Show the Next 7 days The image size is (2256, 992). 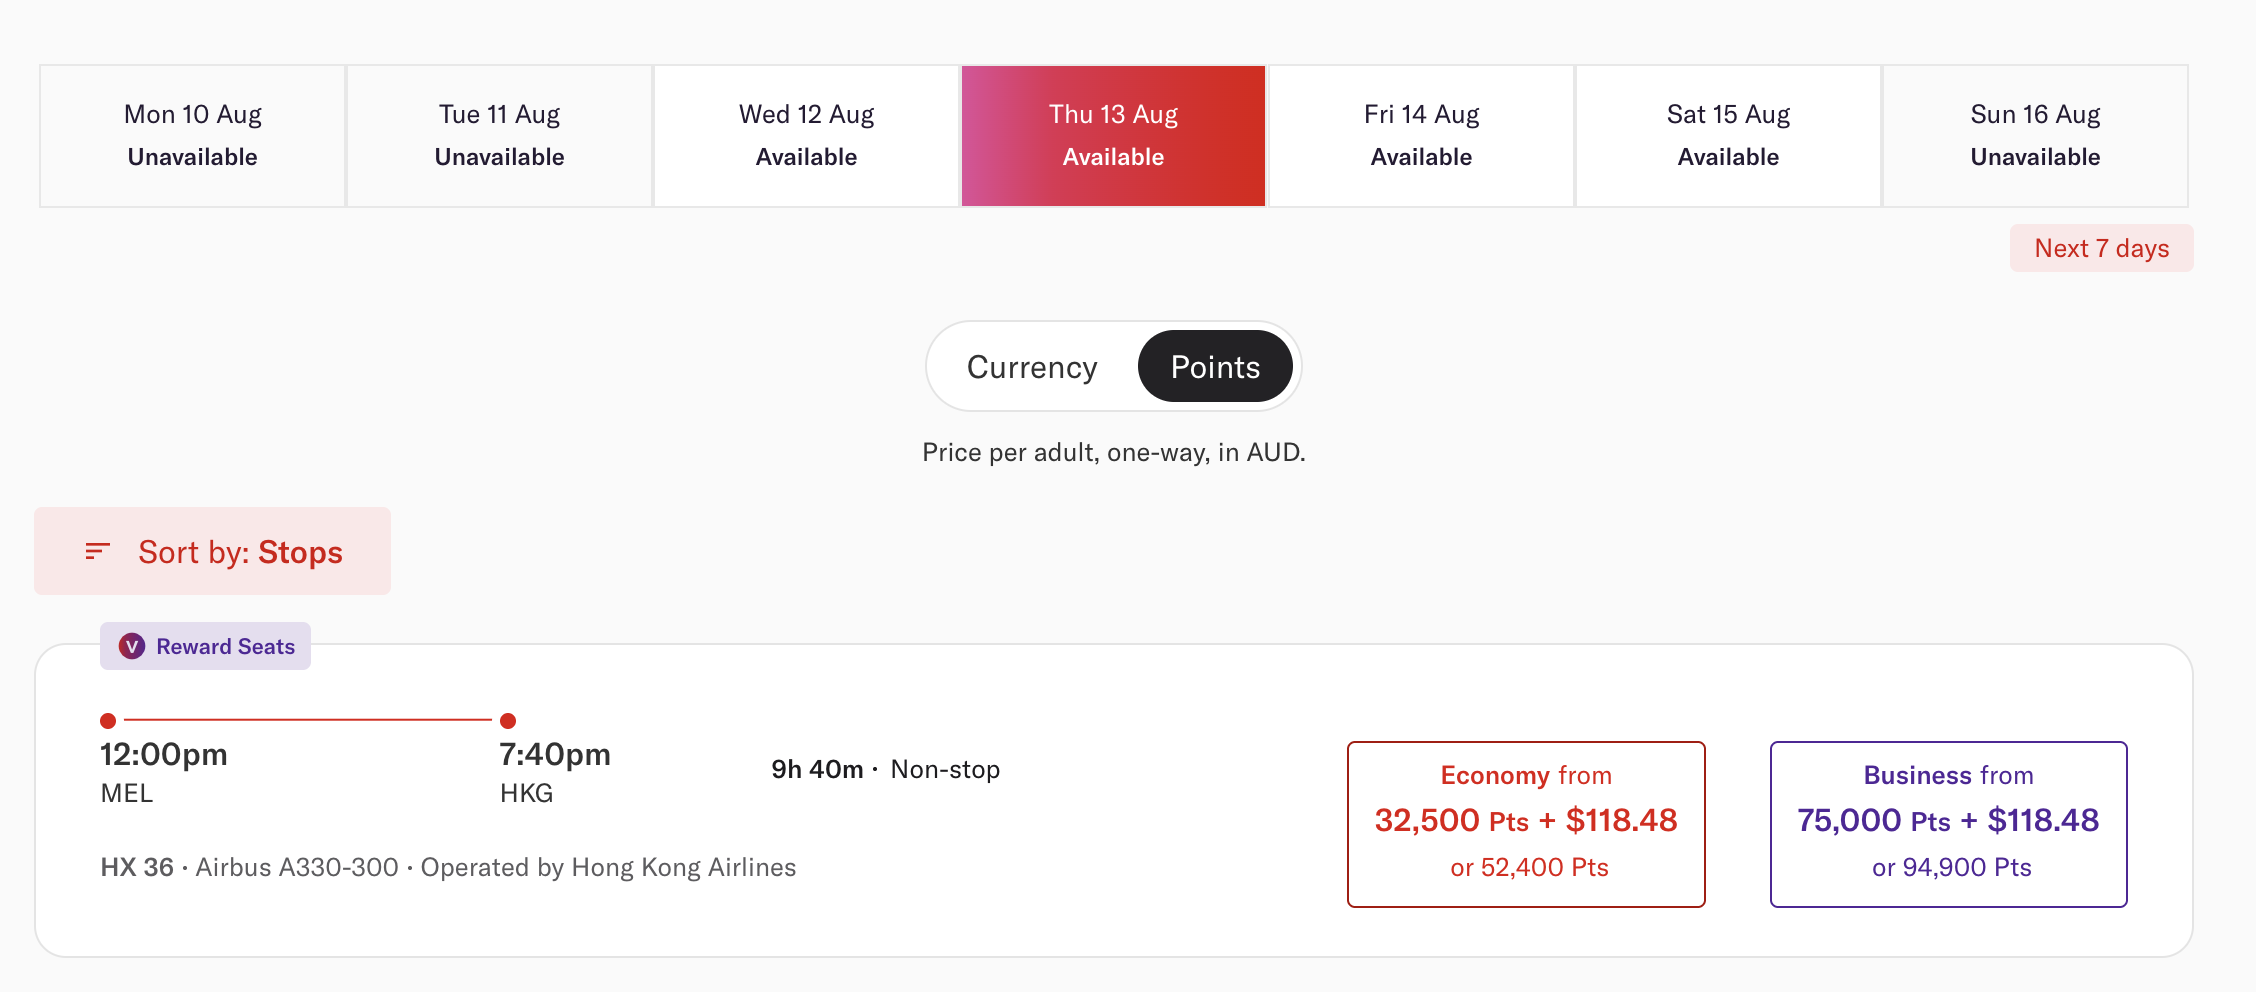pyautogui.click(x=2102, y=248)
